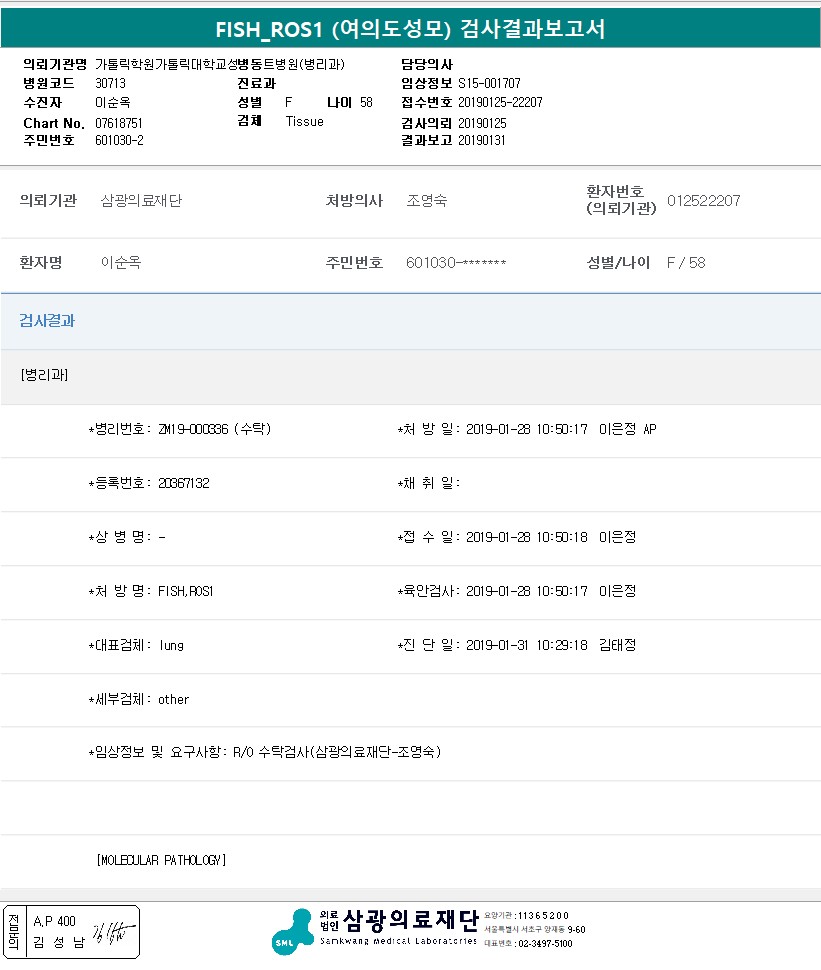821x970 pixels.
Task: Click the 처방의사 name 조영숙
Action: pos(427,201)
